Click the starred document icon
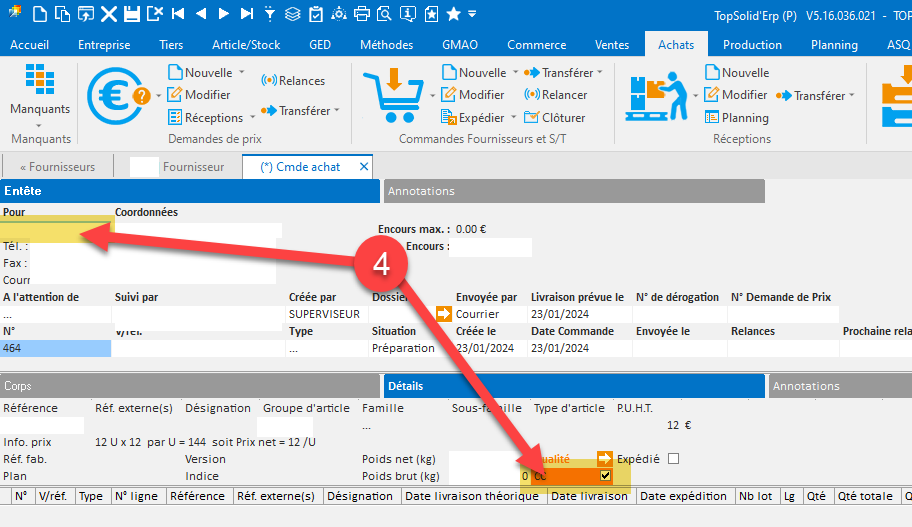Image resolution: width=912 pixels, height=527 pixels. pyautogui.click(x=431, y=13)
